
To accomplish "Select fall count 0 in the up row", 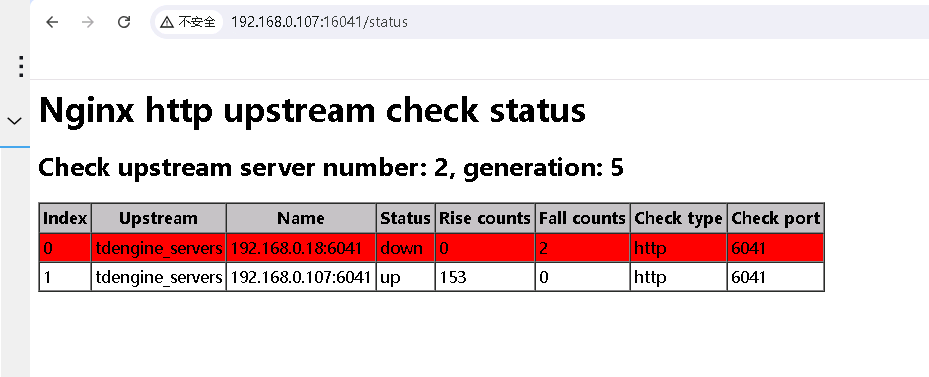I will pyautogui.click(x=582, y=277).
